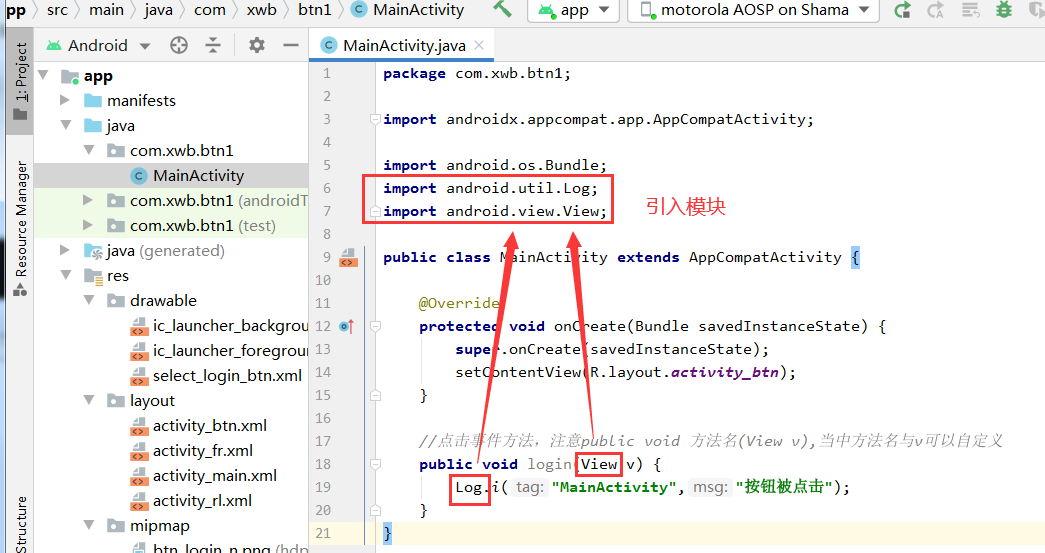Select activity_main.xml layout file

[x=171, y=476]
